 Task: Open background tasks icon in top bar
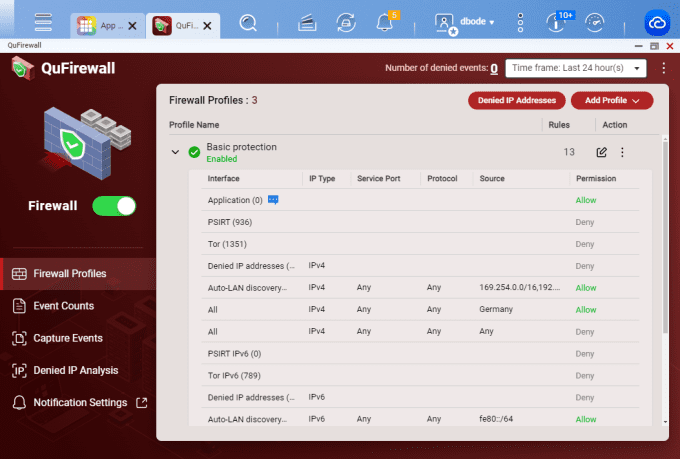[307, 23]
